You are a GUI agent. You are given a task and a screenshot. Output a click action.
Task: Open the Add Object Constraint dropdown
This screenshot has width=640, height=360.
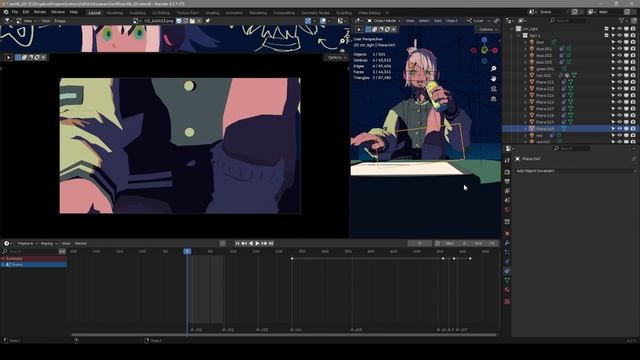click(x=574, y=171)
